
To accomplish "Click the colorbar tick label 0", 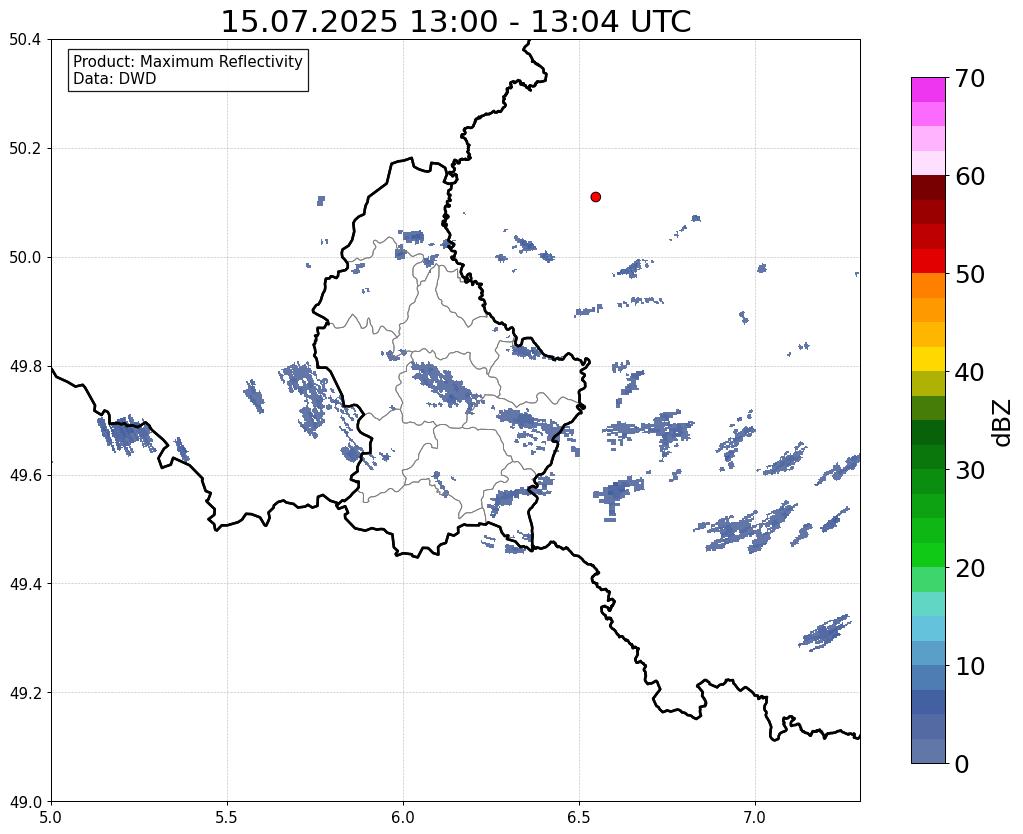I will pyautogui.click(x=962, y=764).
